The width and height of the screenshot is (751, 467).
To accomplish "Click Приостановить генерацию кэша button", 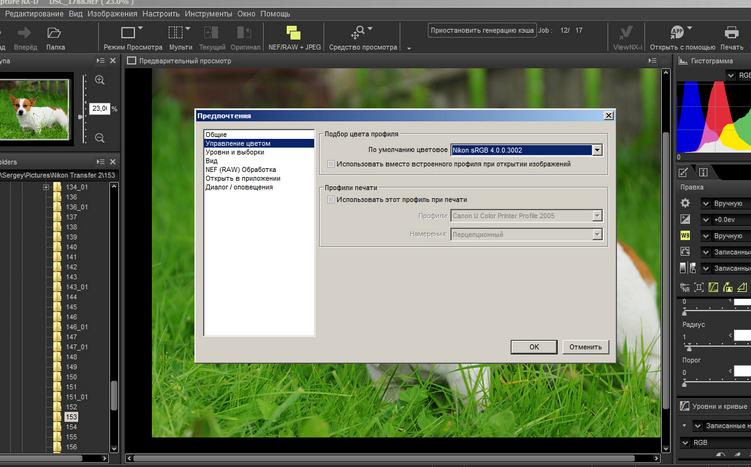I will (x=482, y=30).
